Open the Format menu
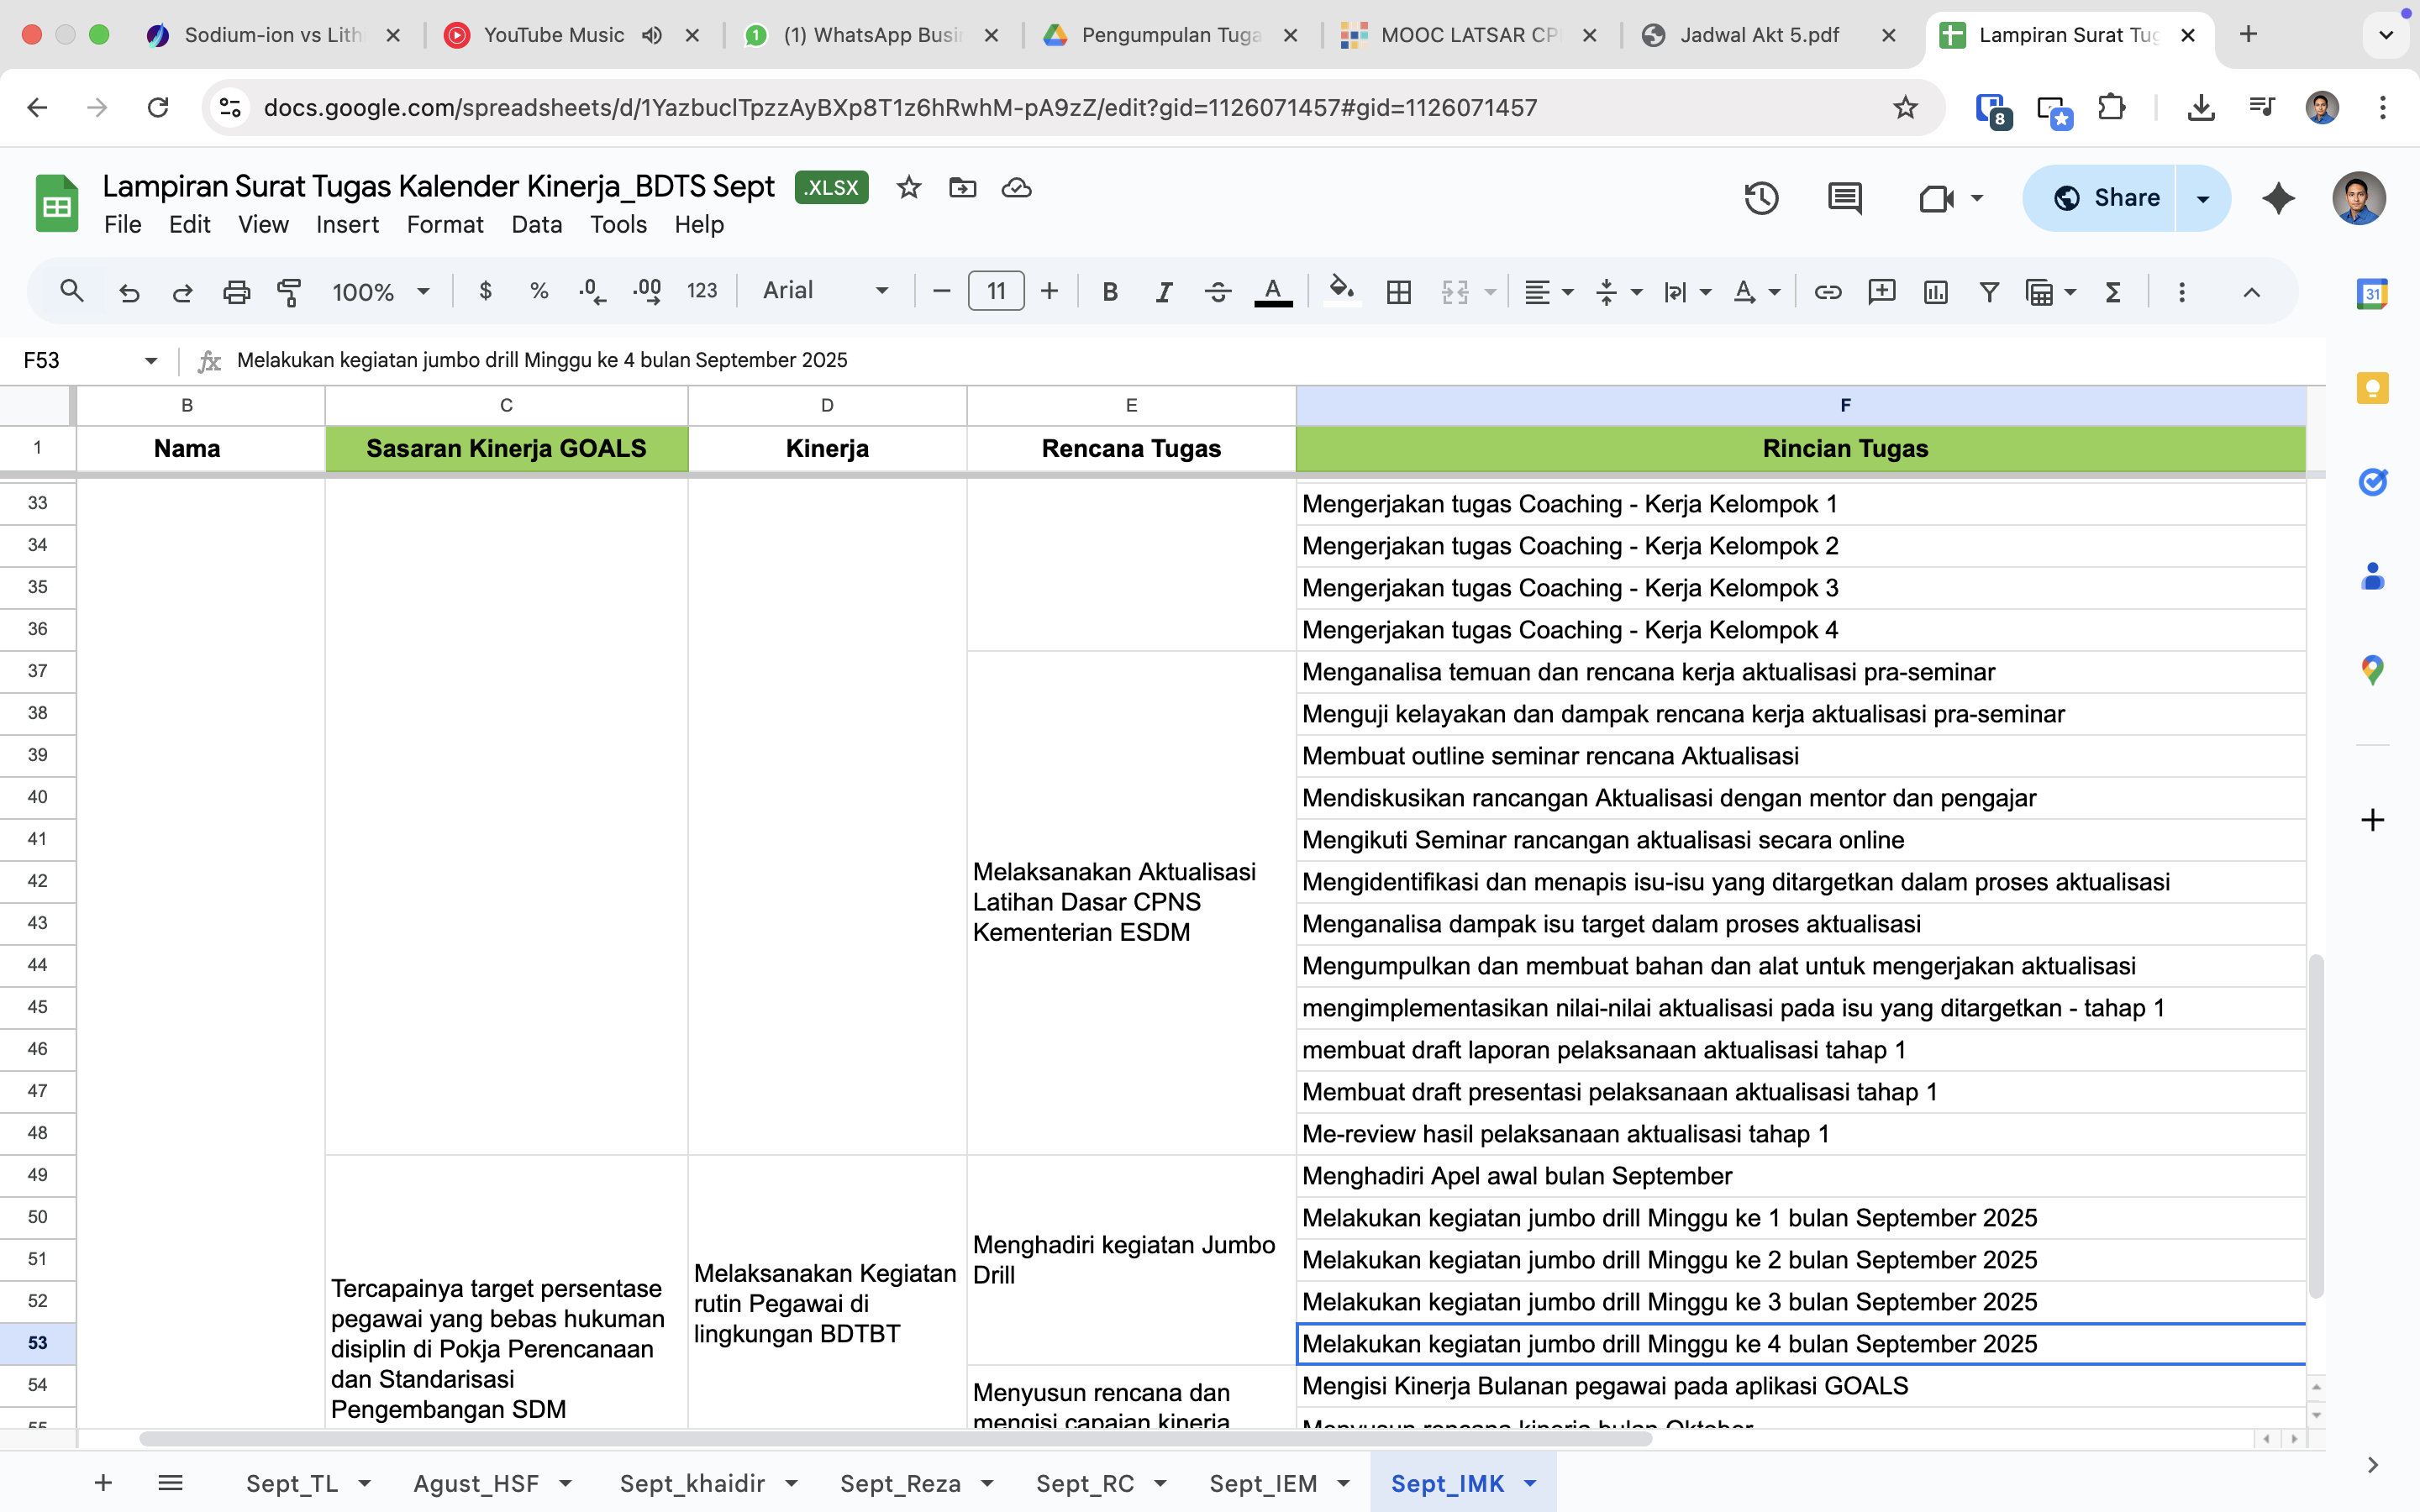 click(x=444, y=225)
